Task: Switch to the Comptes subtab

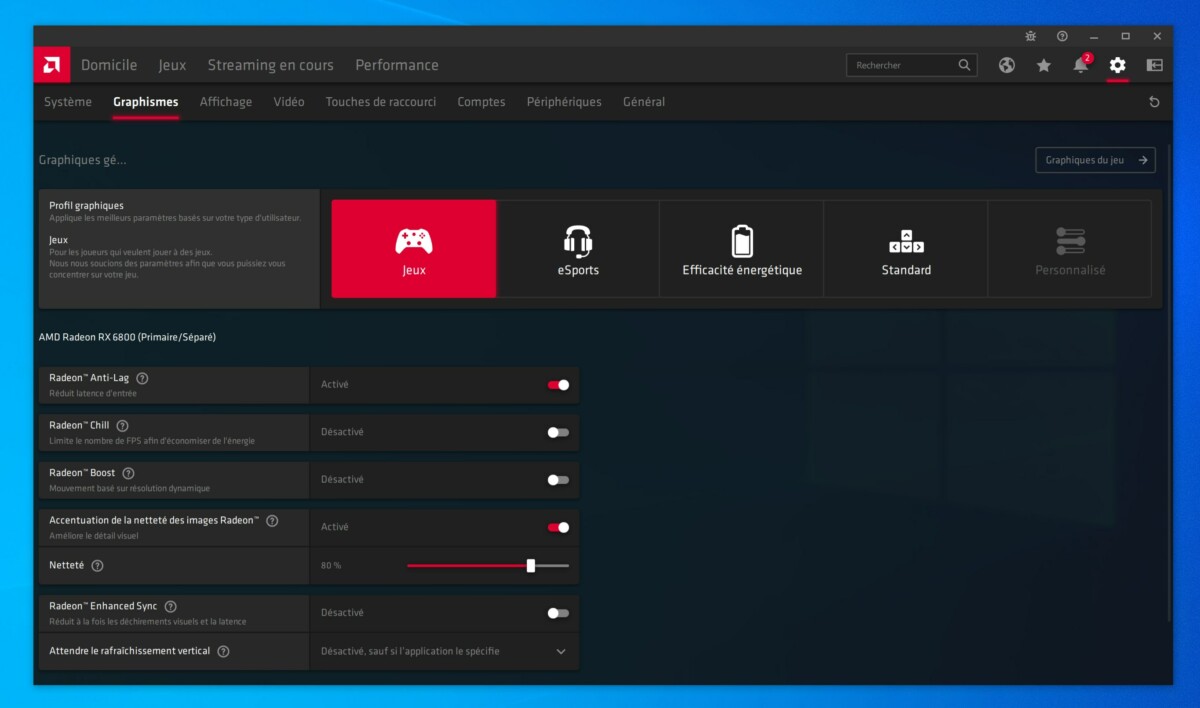Action: click(481, 102)
